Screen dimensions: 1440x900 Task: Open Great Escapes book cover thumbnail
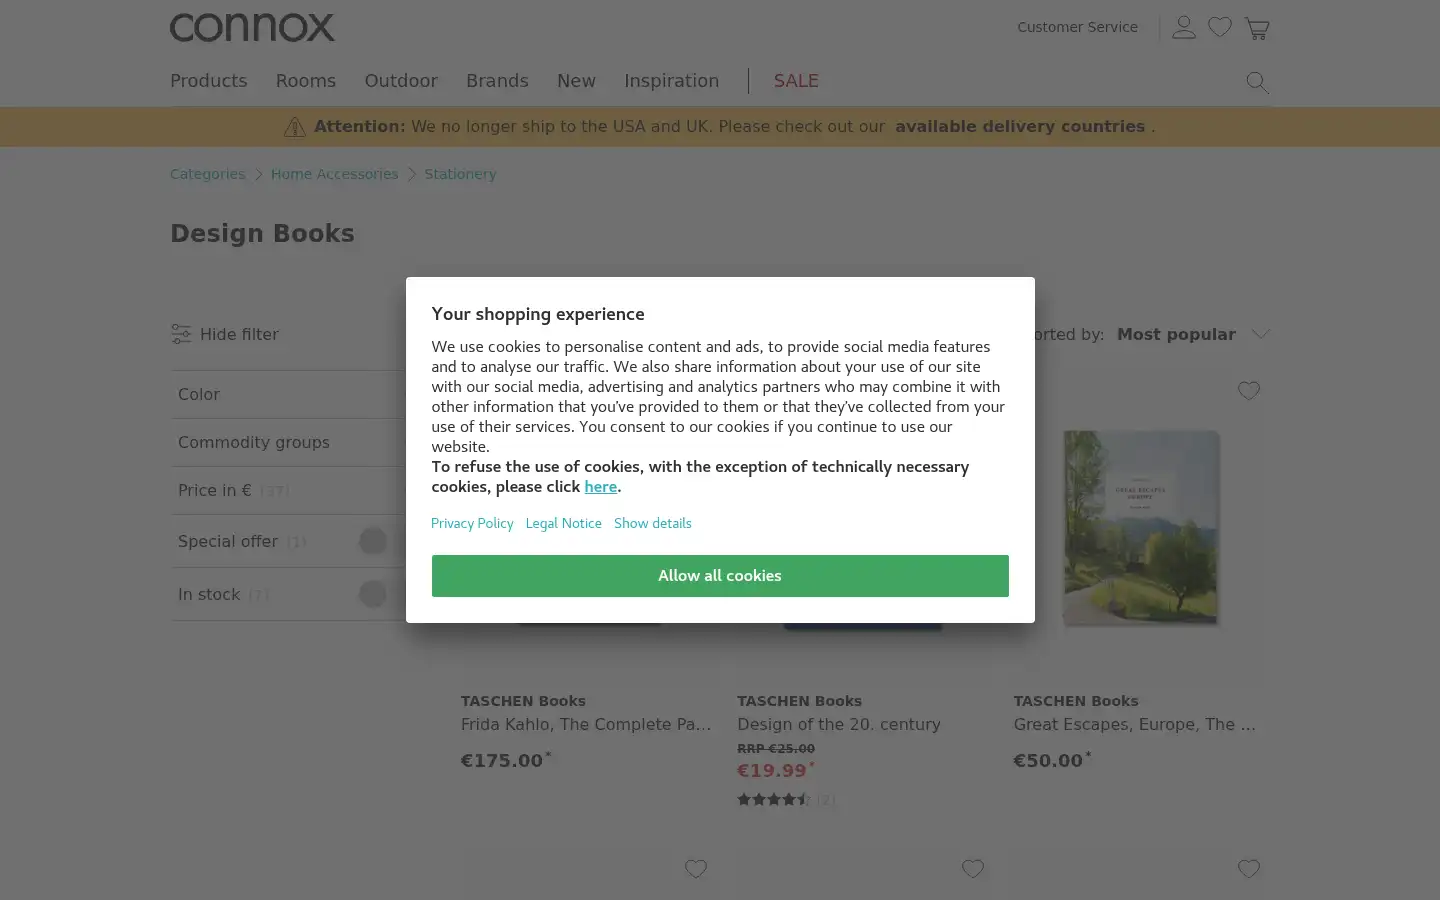tap(1141, 527)
